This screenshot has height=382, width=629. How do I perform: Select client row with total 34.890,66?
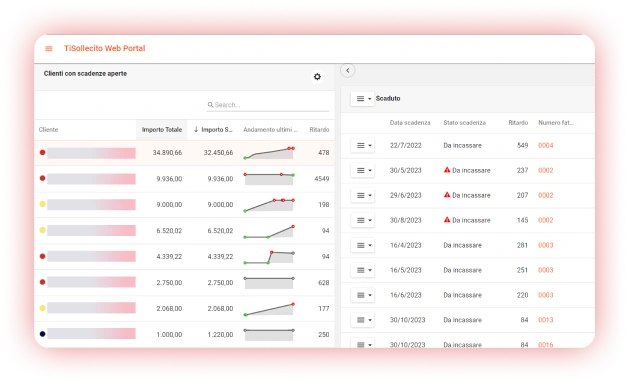tap(185, 152)
